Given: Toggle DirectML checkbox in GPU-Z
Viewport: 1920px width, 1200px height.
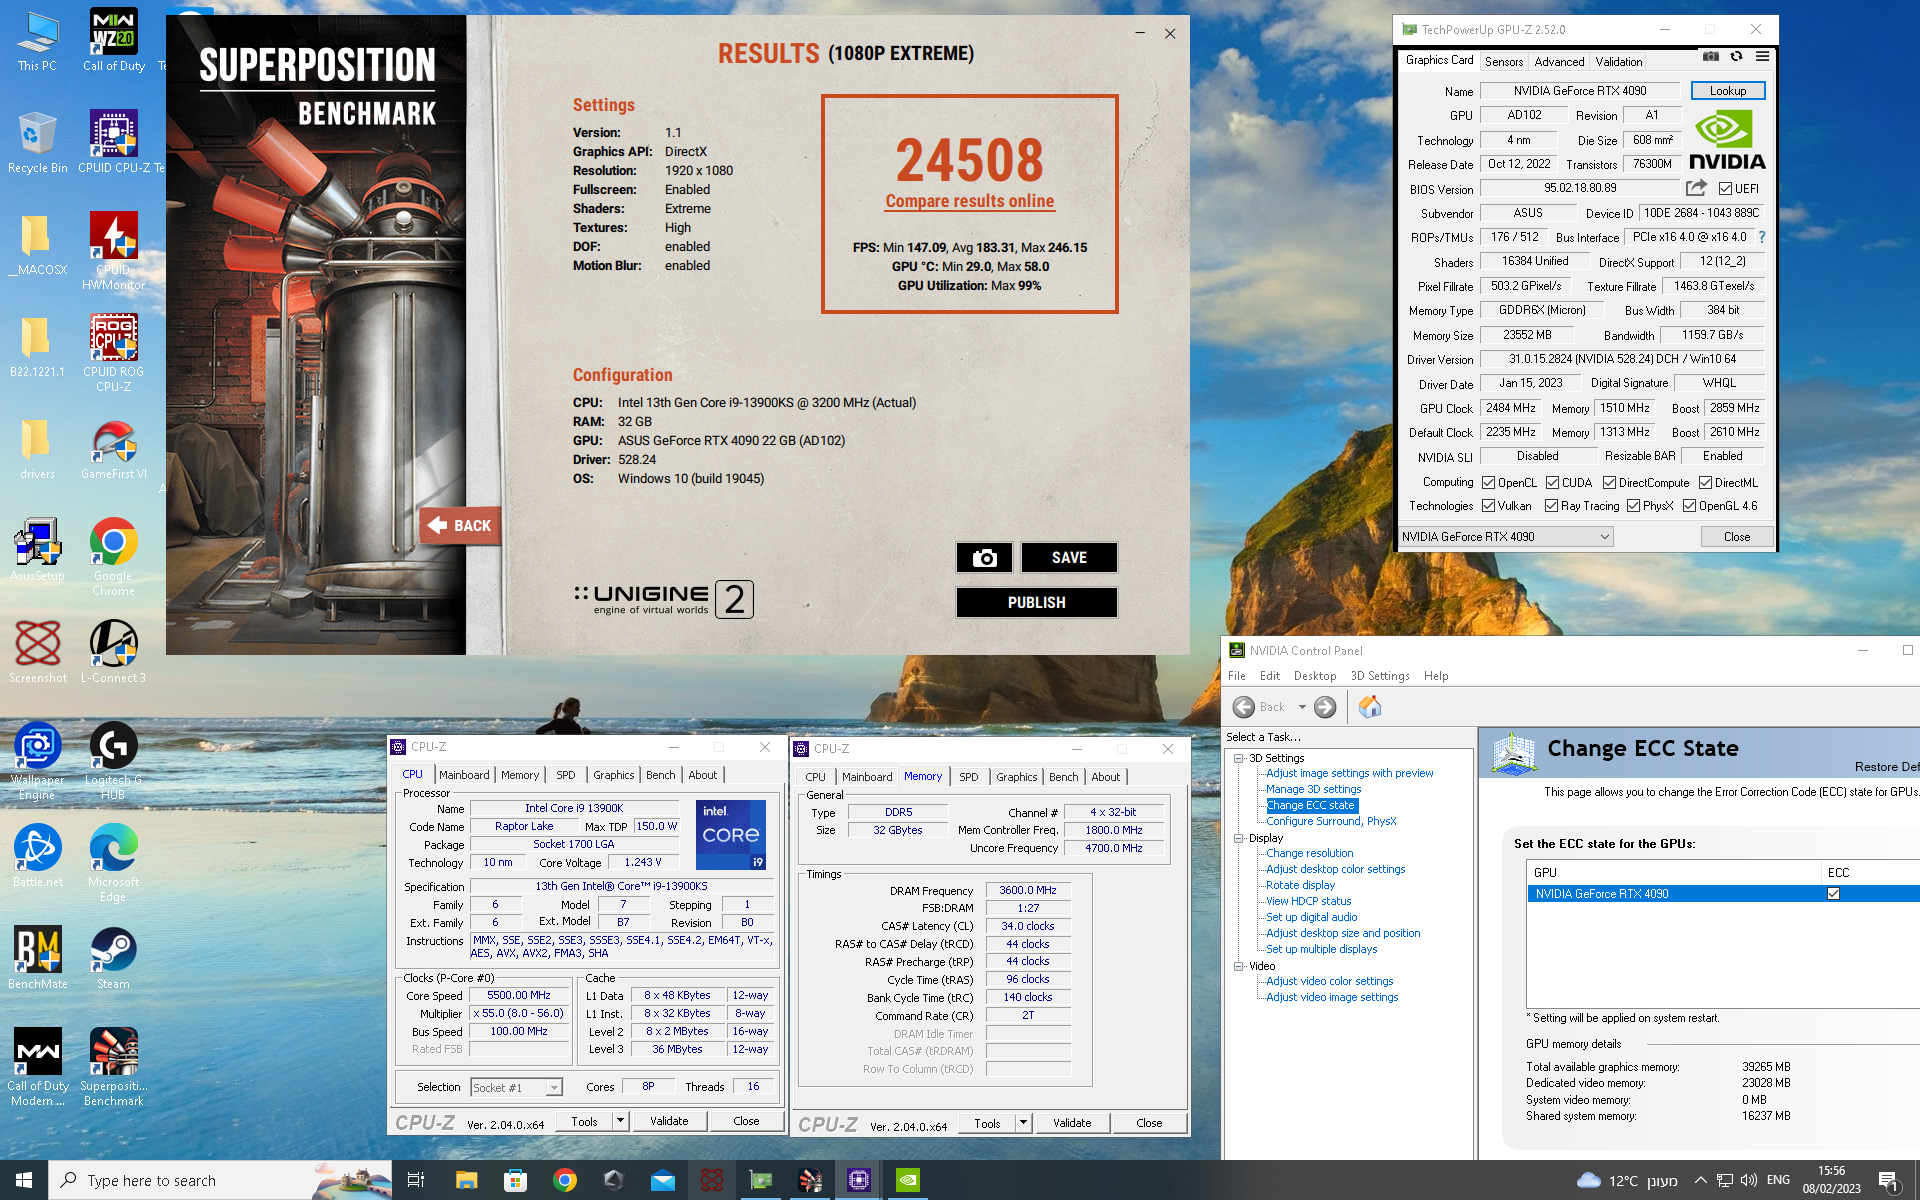Looking at the screenshot, I should (1705, 483).
